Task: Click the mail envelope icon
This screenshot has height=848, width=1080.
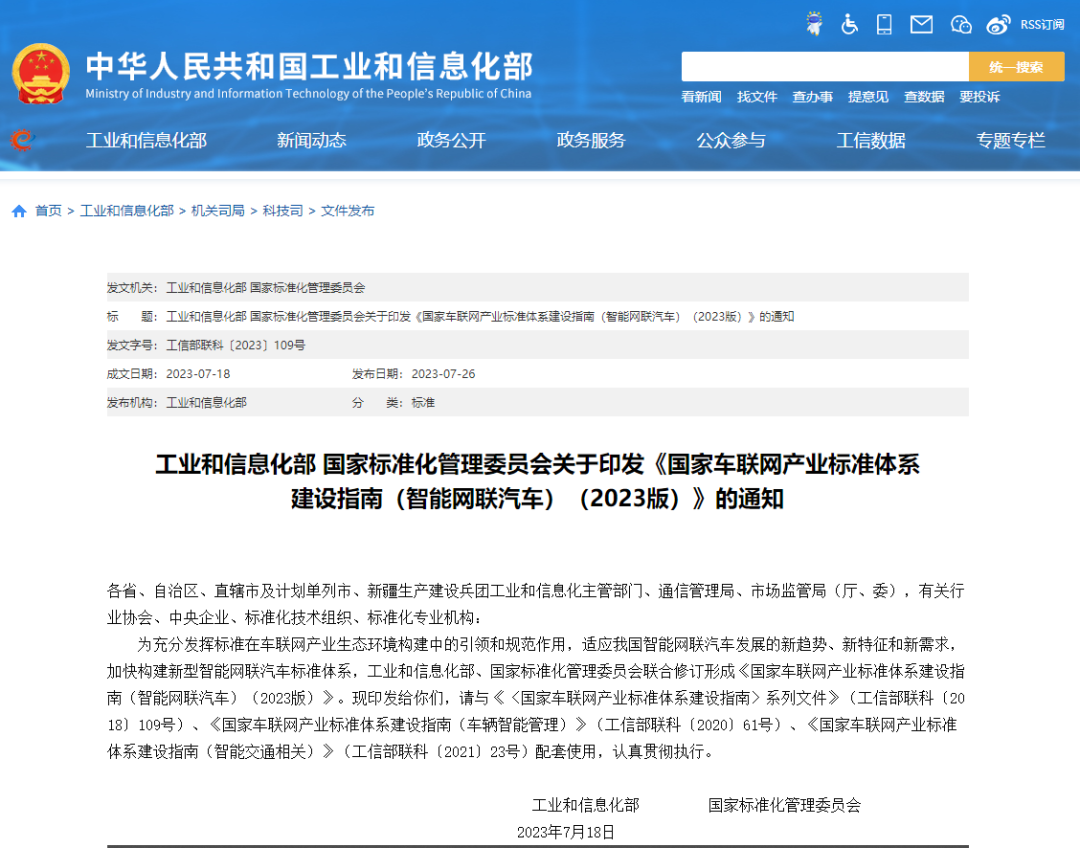Action: tap(921, 25)
